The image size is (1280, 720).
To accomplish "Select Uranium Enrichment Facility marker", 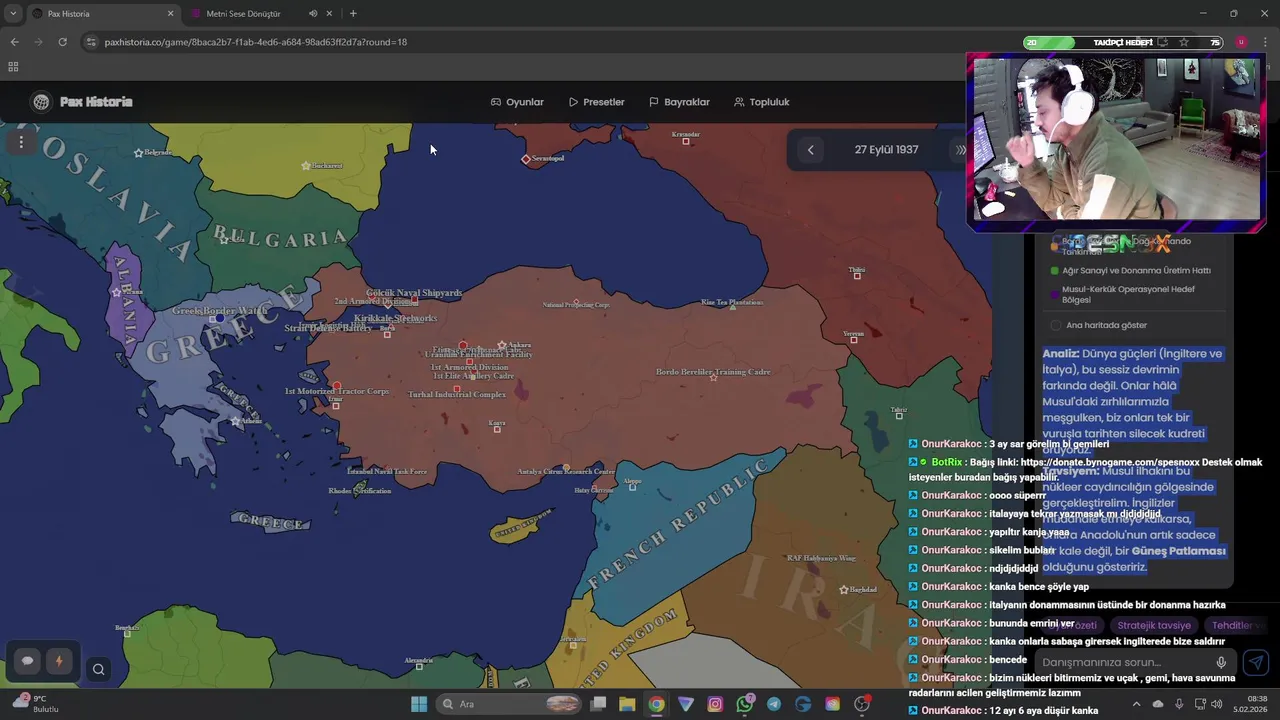I will 478,354.
